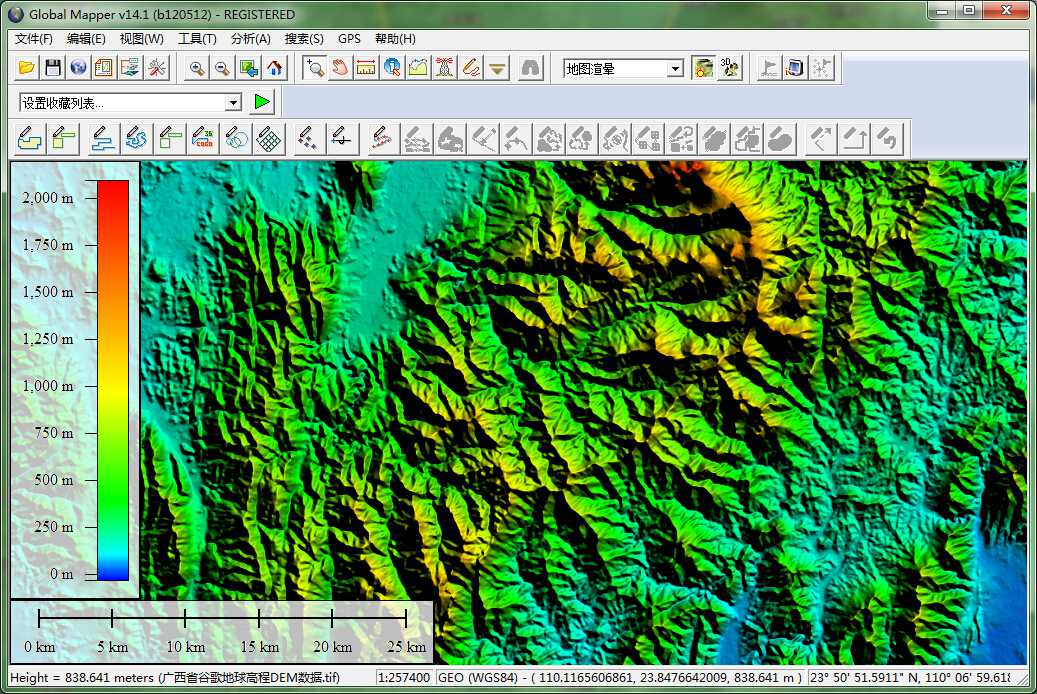Open the 工具(T) menu
Screen dimensions: 1037x694
(x=197, y=39)
